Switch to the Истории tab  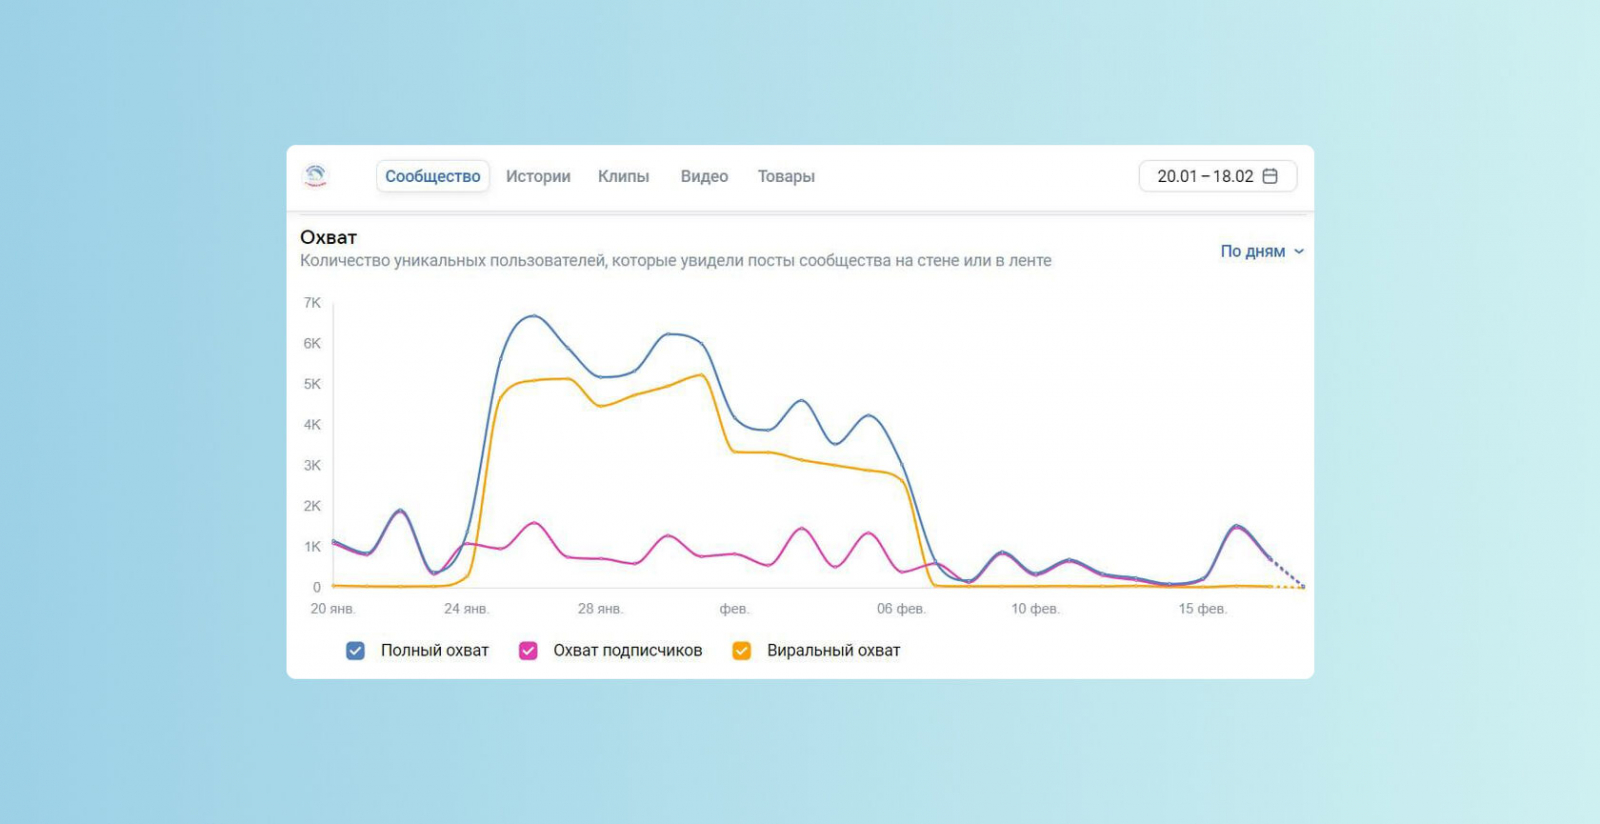(x=538, y=176)
